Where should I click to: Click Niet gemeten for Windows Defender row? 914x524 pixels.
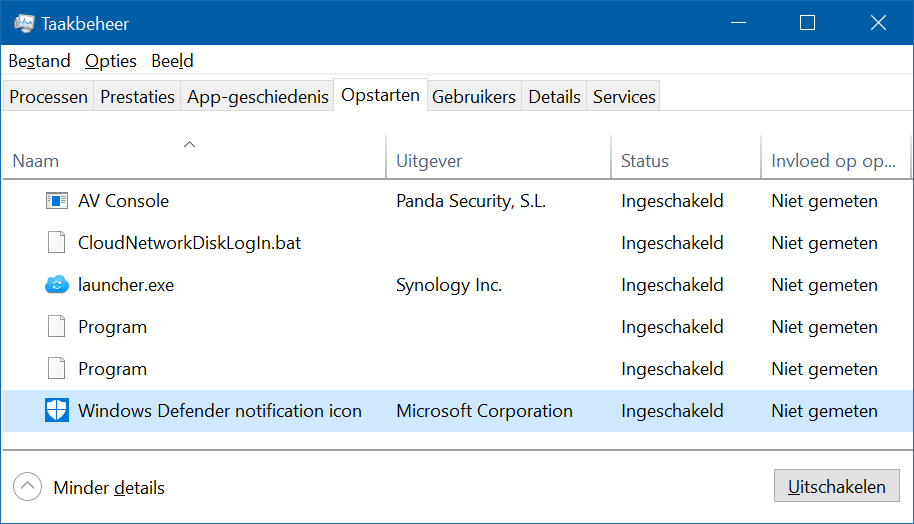tap(824, 411)
